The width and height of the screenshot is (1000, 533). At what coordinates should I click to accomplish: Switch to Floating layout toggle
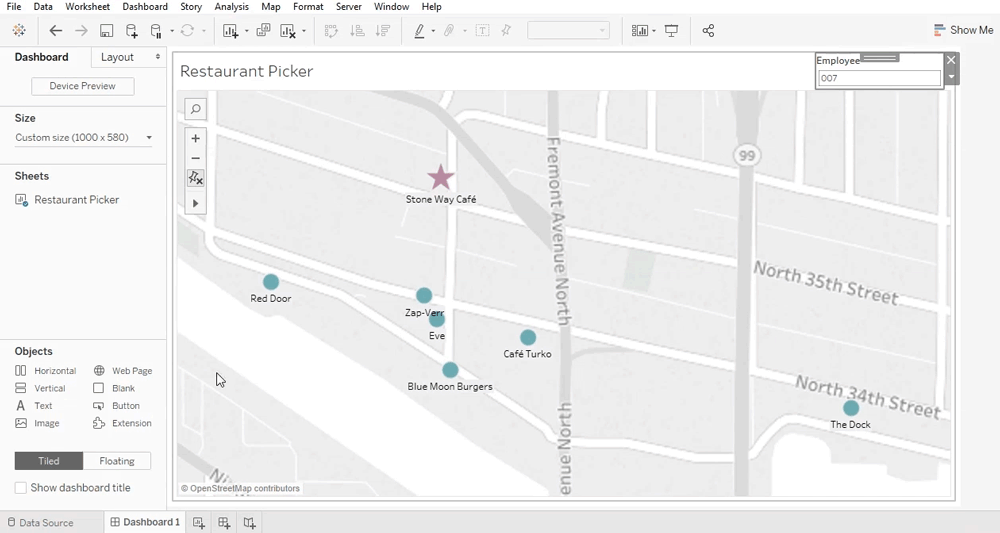click(x=117, y=461)
